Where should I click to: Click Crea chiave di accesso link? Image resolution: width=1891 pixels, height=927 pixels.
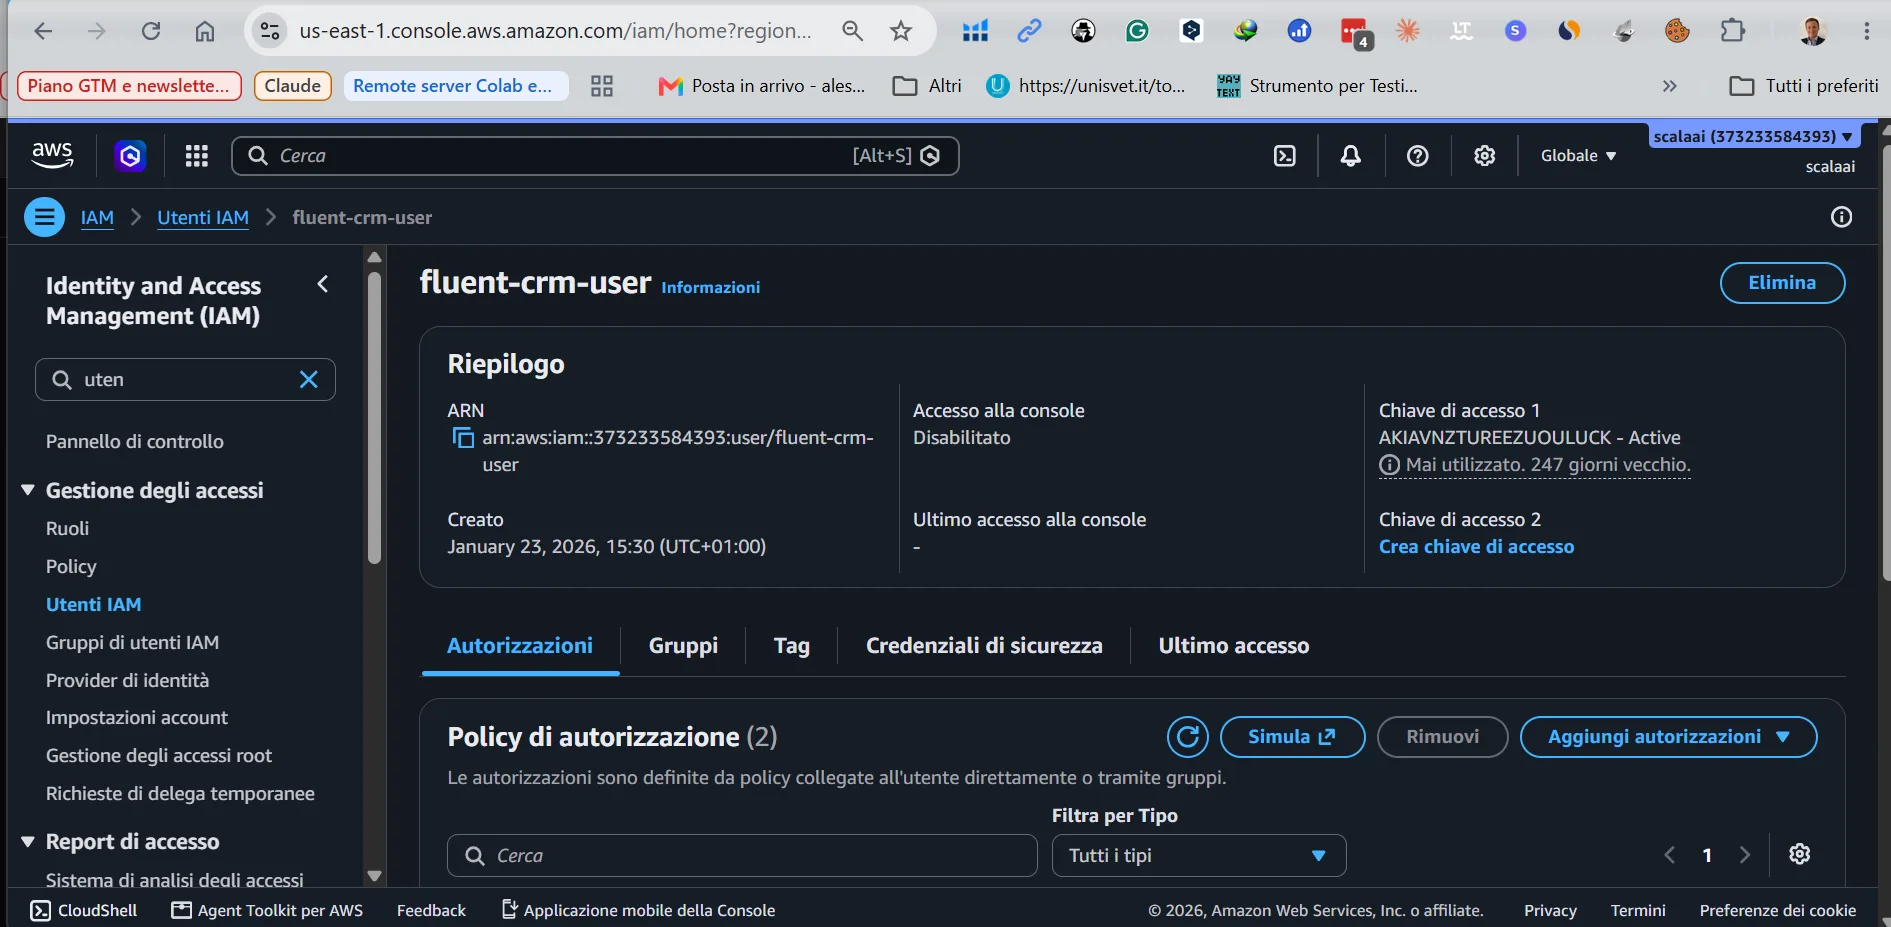(x=1476, y=547)
